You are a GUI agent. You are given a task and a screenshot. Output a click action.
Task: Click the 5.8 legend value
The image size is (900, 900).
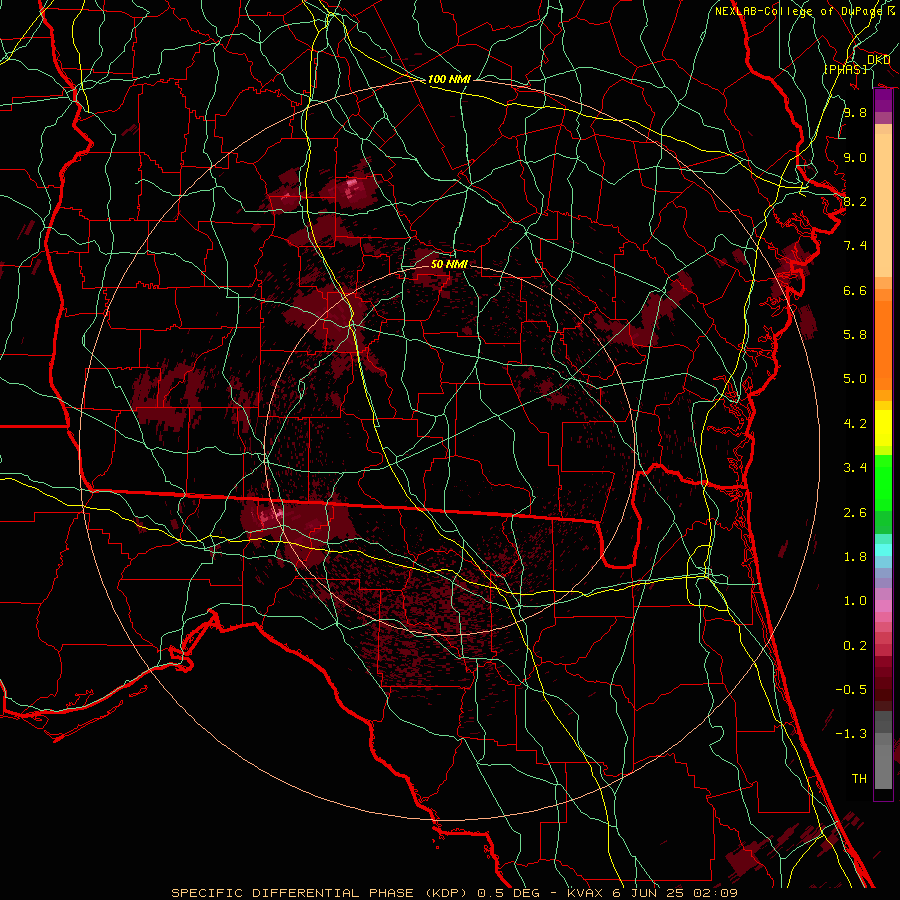pos(855,334)
